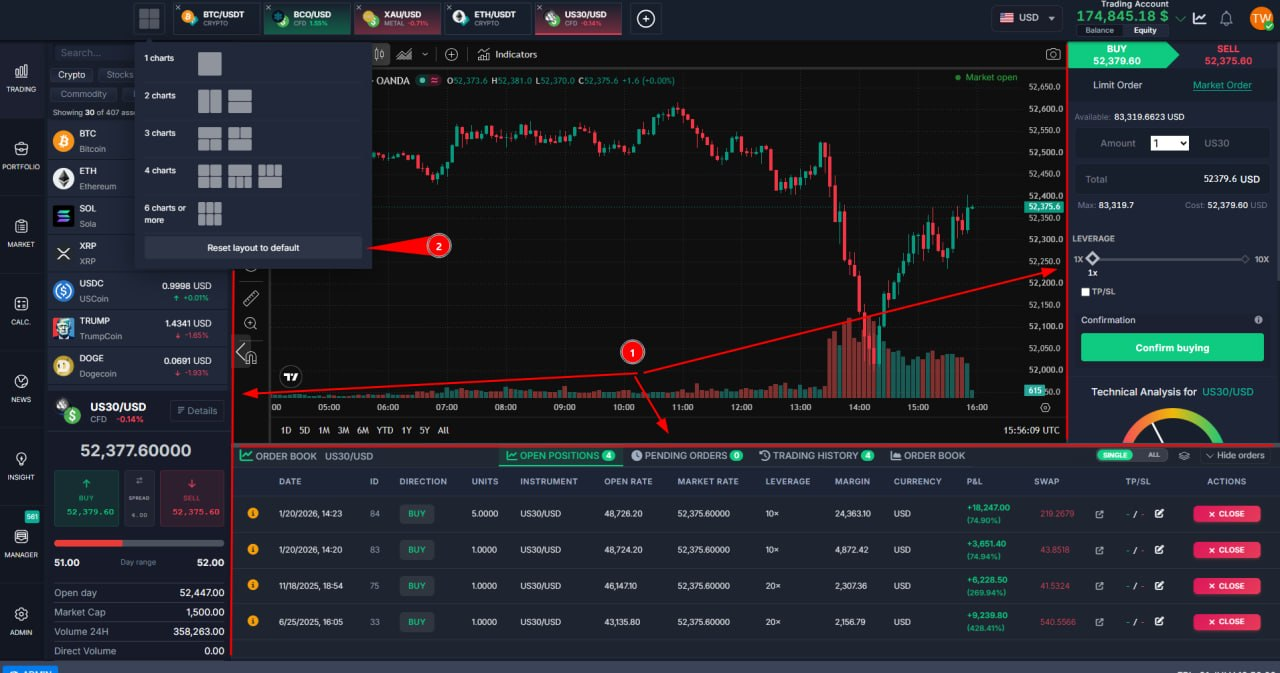Collapse the drawing toolbar with arrow
This screenshot has width=1280, height=673.
pos(240,351)
